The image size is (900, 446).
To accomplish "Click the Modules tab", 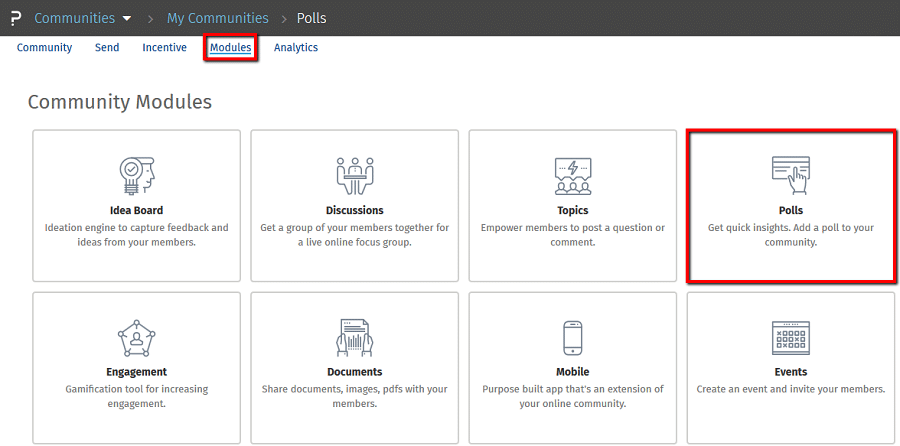I will point(230,48).
